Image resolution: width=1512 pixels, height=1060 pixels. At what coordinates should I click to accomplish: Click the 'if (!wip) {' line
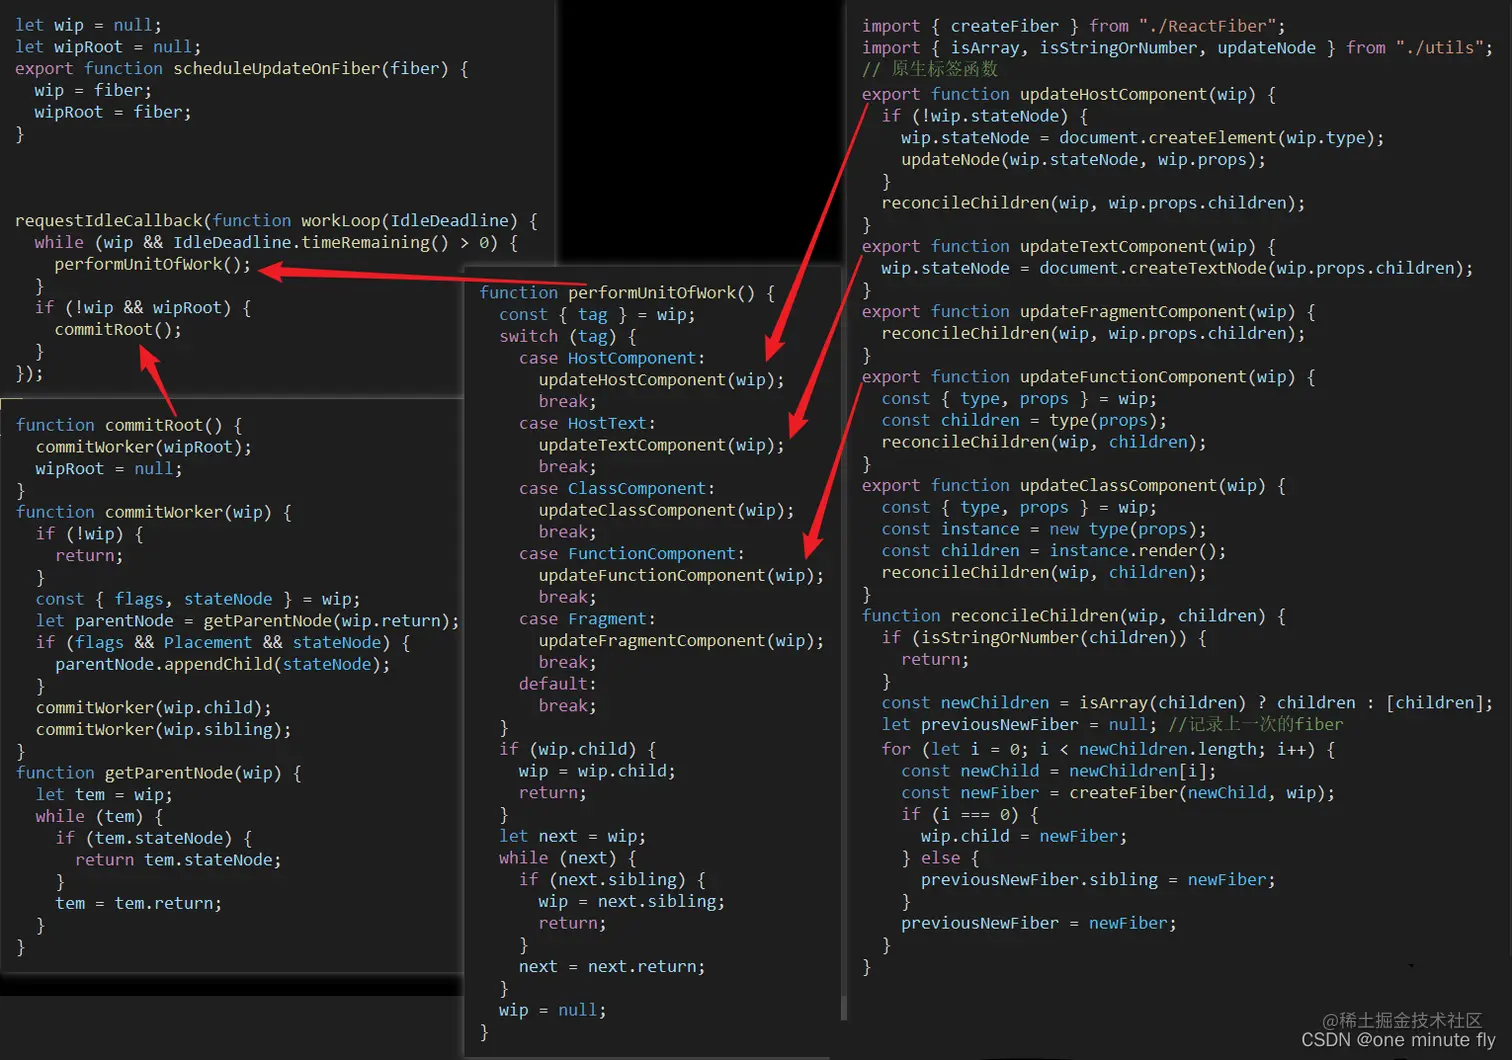(90, 534)
